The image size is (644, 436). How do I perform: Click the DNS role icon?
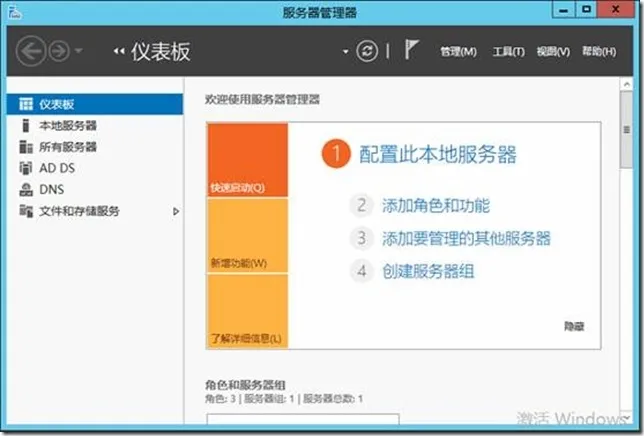(x=26, y=190)
